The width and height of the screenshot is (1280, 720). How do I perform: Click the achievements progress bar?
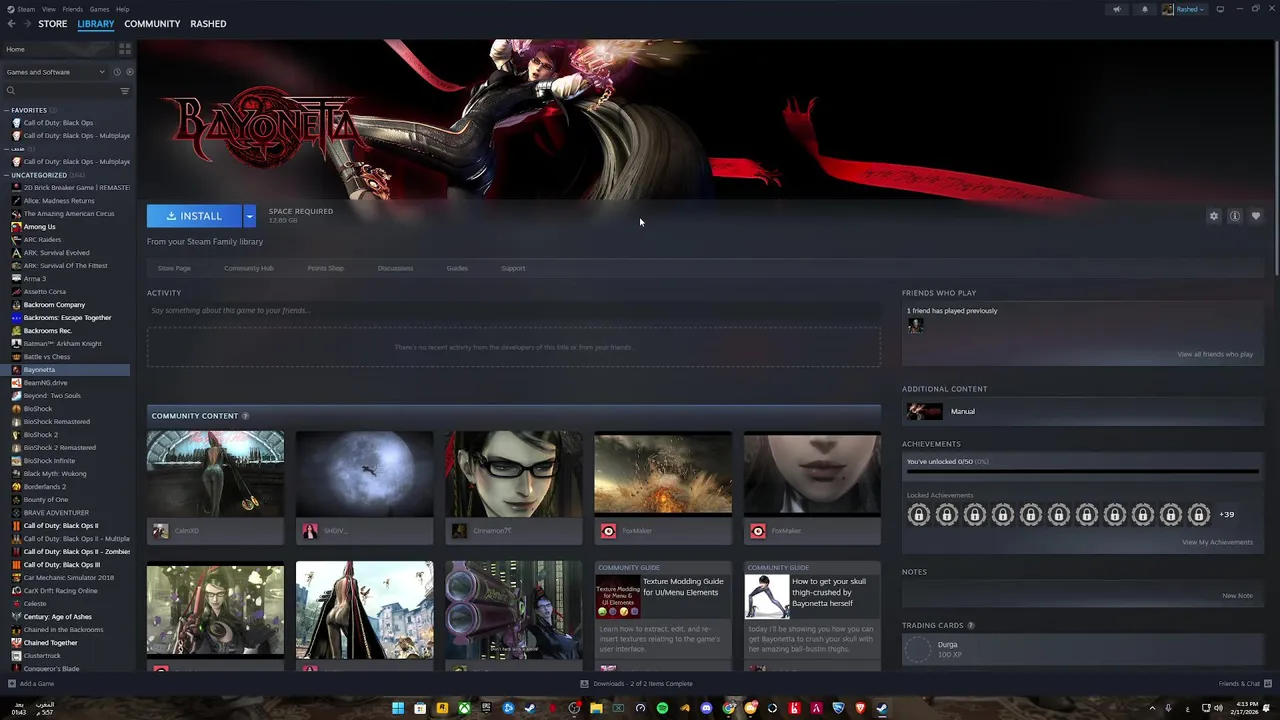click(x=1082, y=471)
